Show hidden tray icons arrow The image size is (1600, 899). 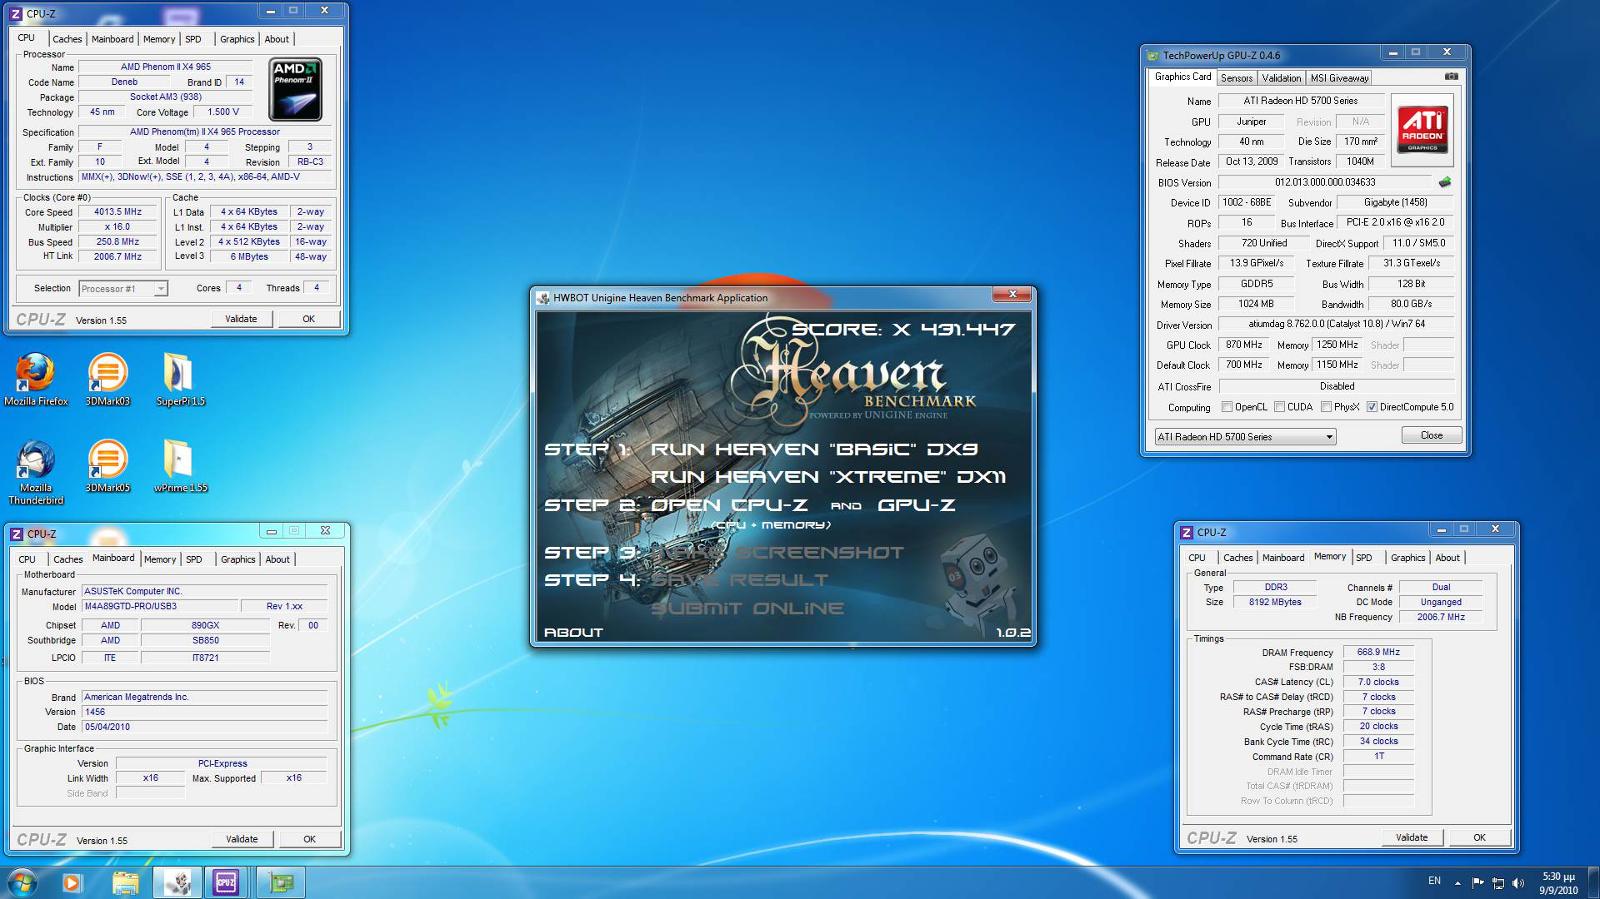1457,883
